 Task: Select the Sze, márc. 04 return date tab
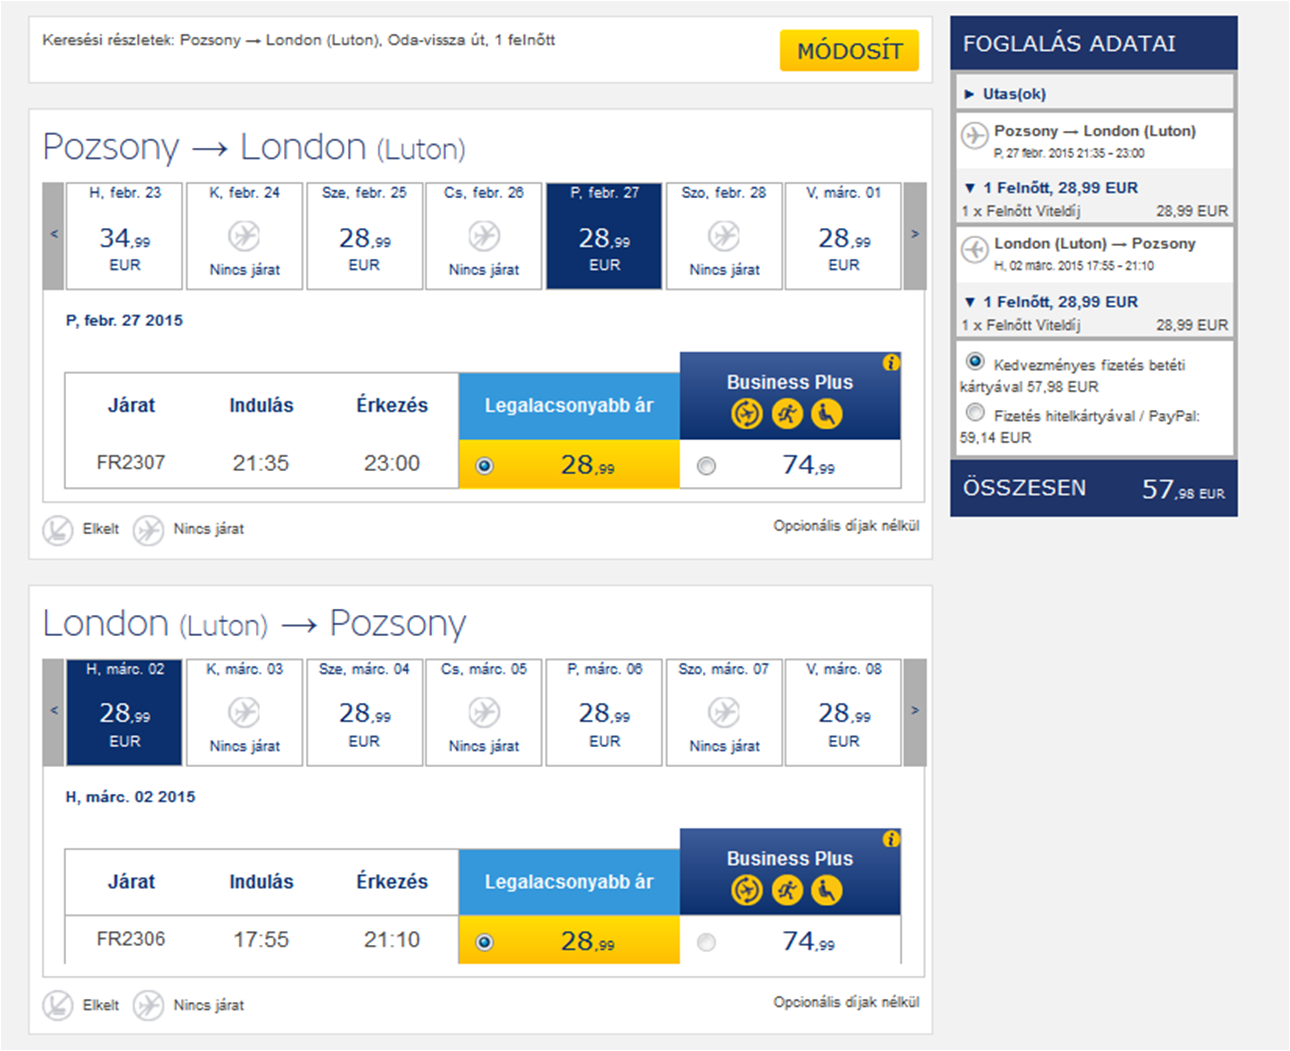tap(364, 712)
